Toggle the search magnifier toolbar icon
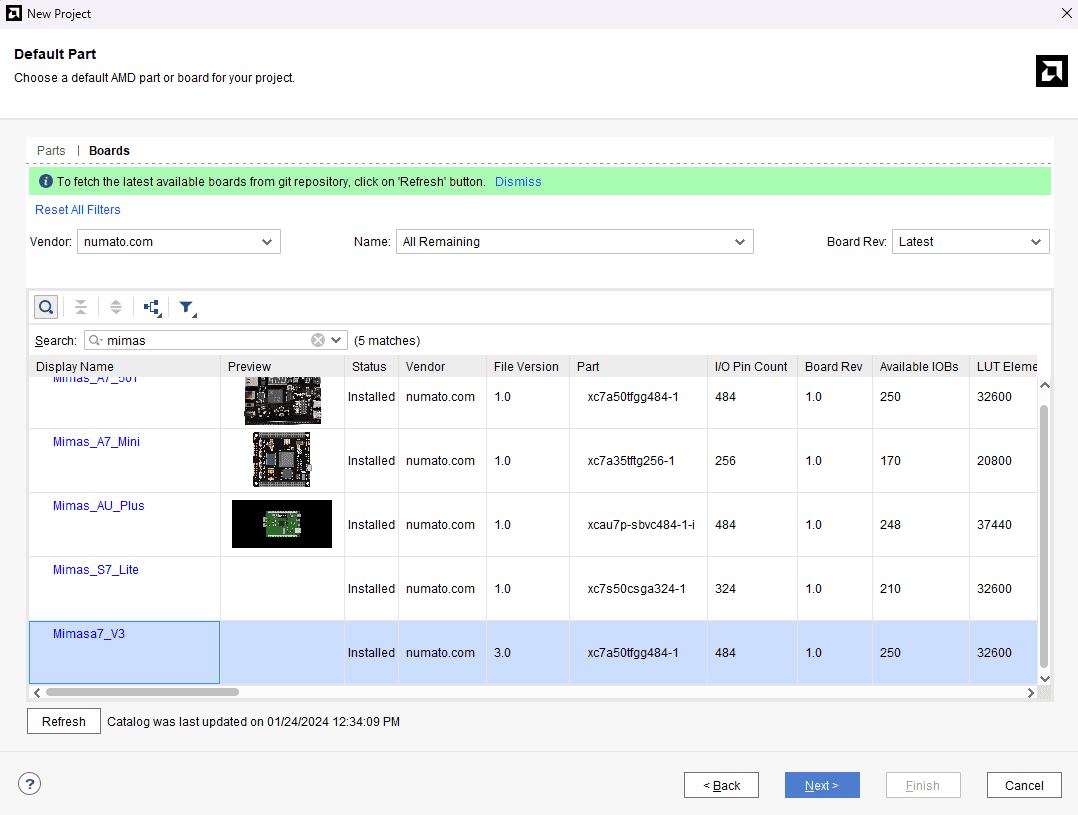The height and width of the screenshot is (815, 1078). coord(46,307)
